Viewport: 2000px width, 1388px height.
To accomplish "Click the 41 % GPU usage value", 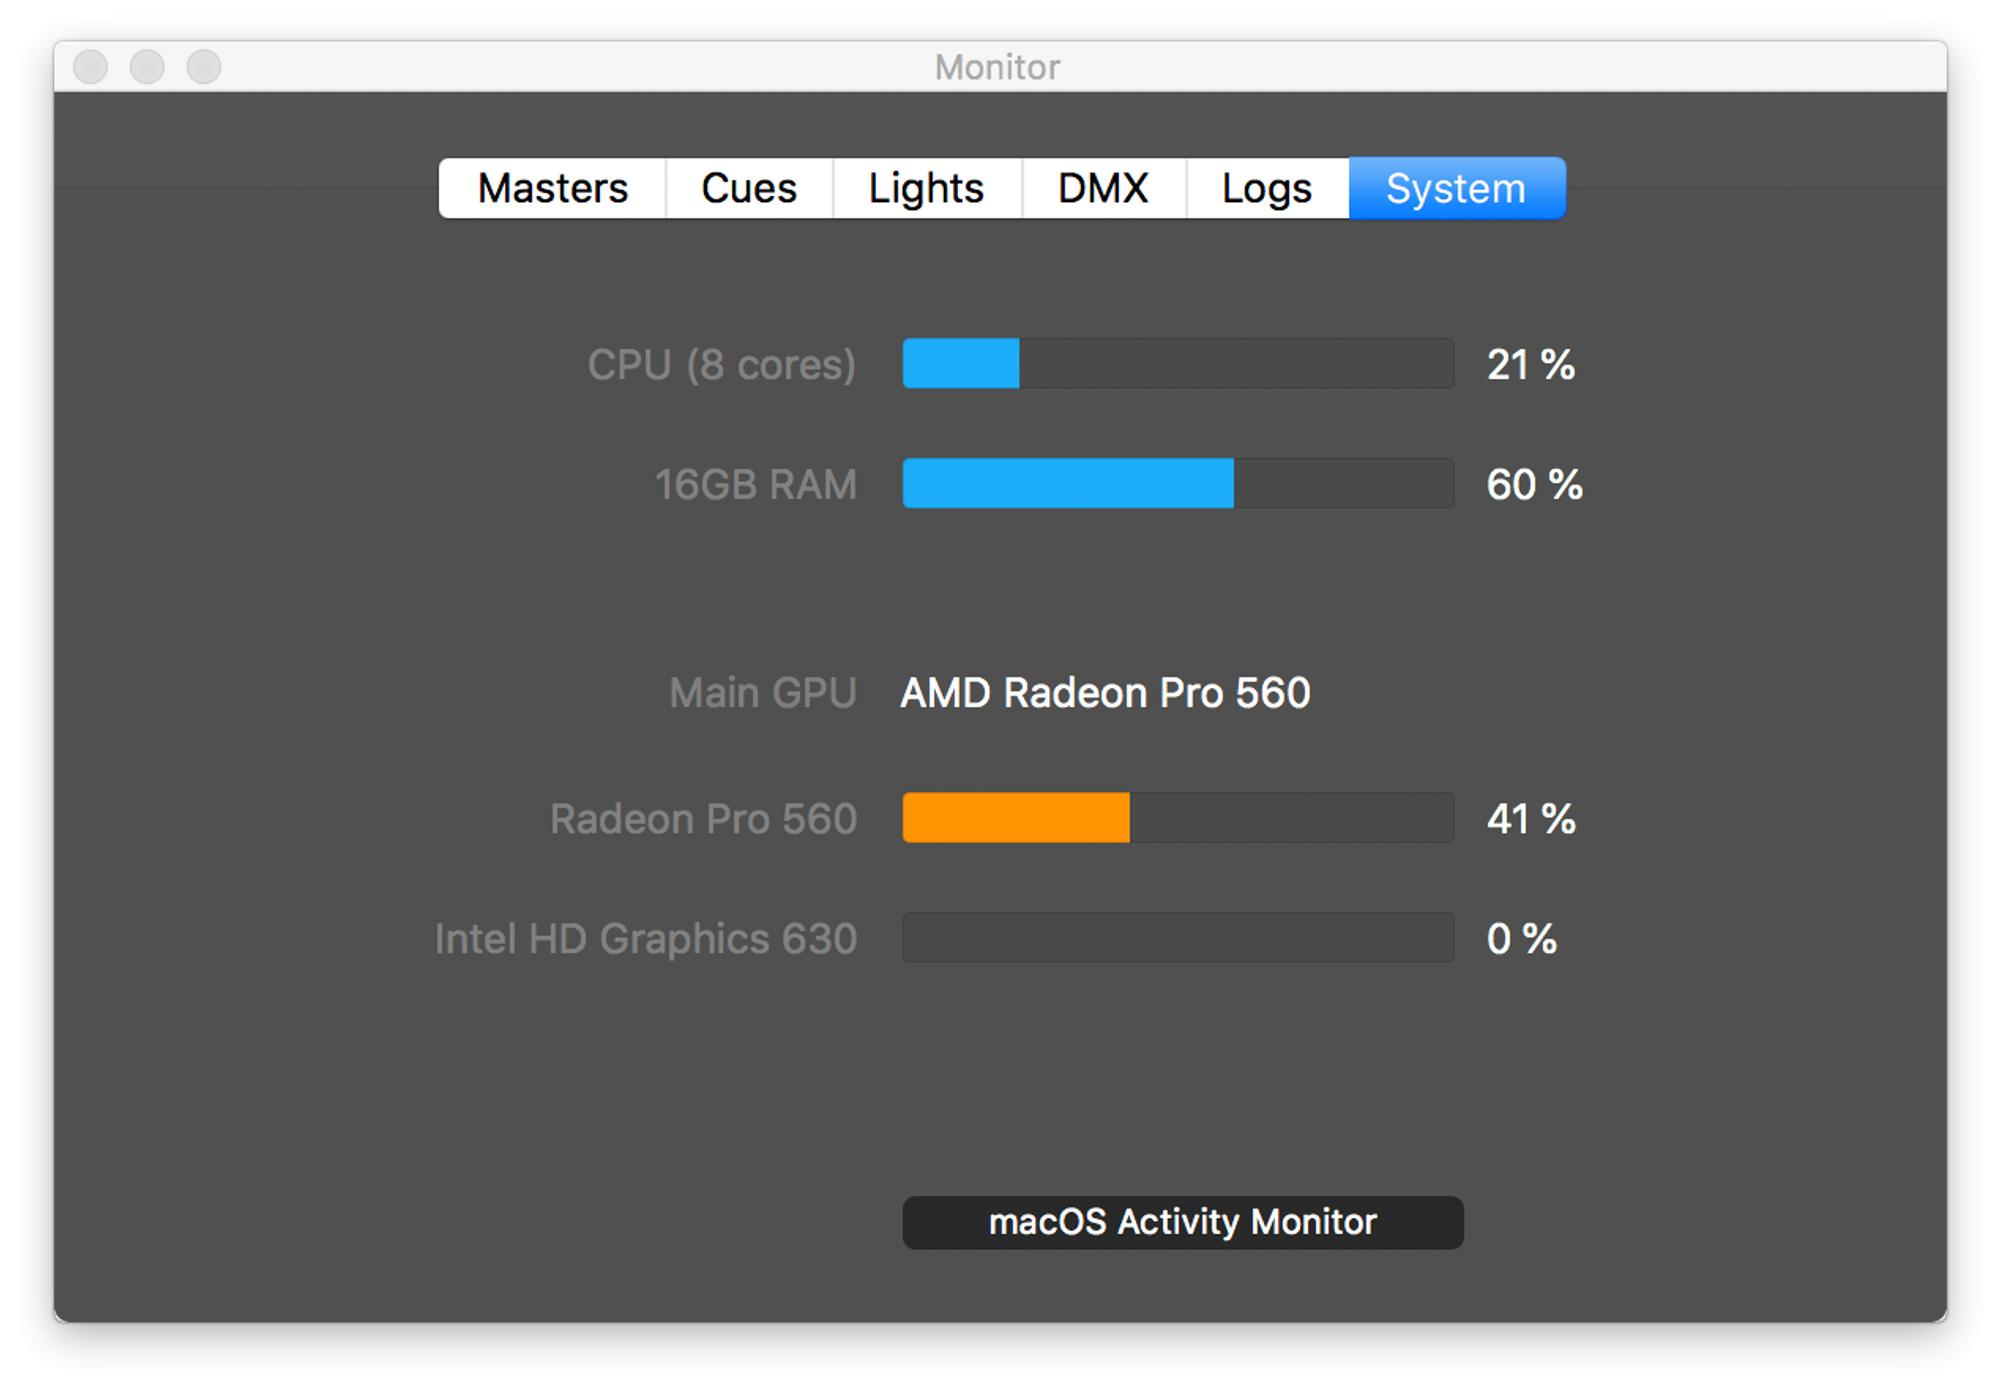I will pyautogui.click(x=1531, y=819).
